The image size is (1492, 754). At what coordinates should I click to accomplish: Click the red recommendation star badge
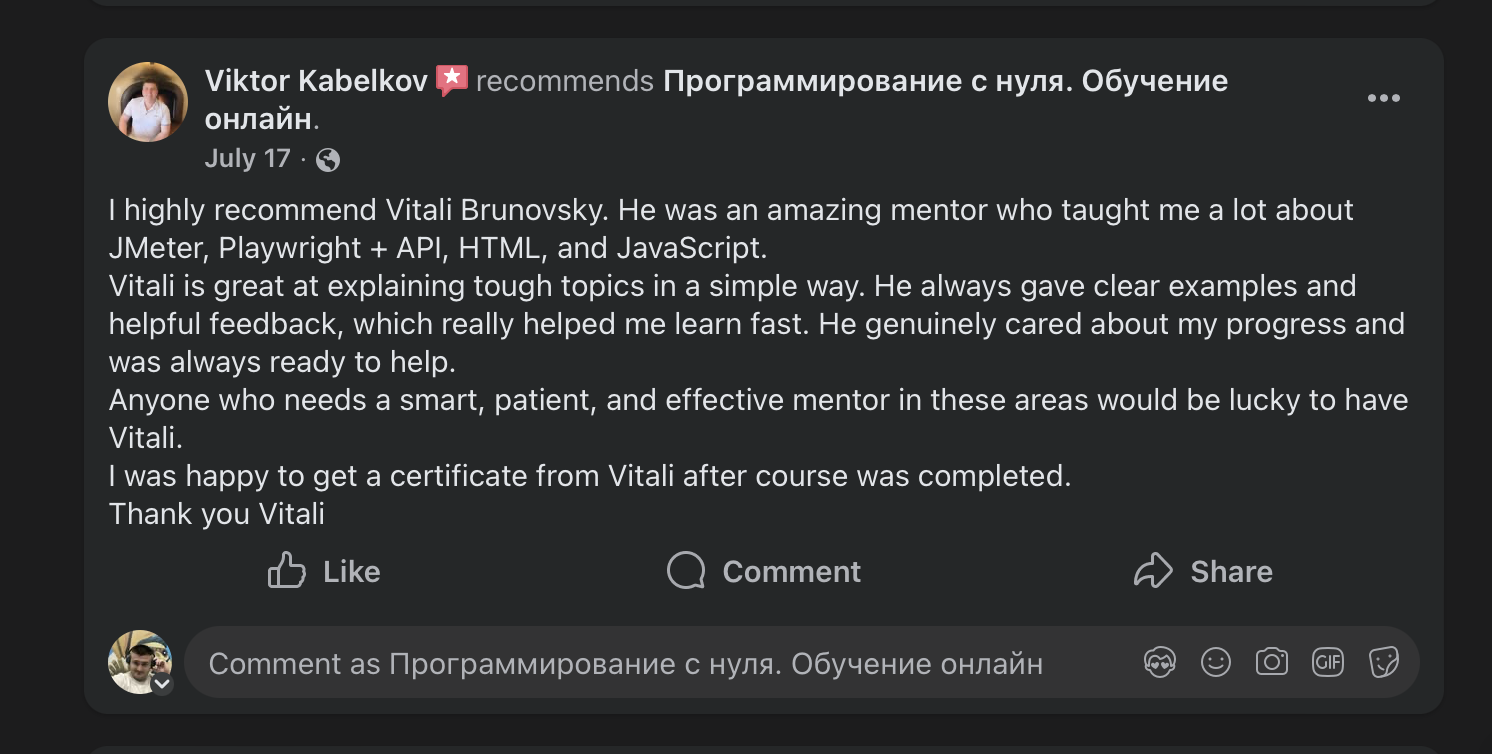coord(452,80)
